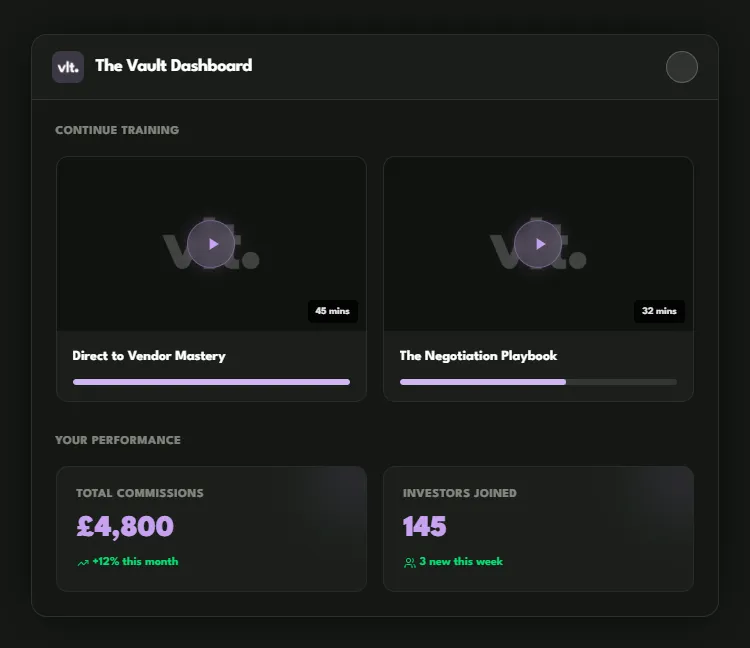This screenshot has height=648, width=750.
Task: Select the Total Commissions card
Action: pyautogui.click(x=211, y=528)
